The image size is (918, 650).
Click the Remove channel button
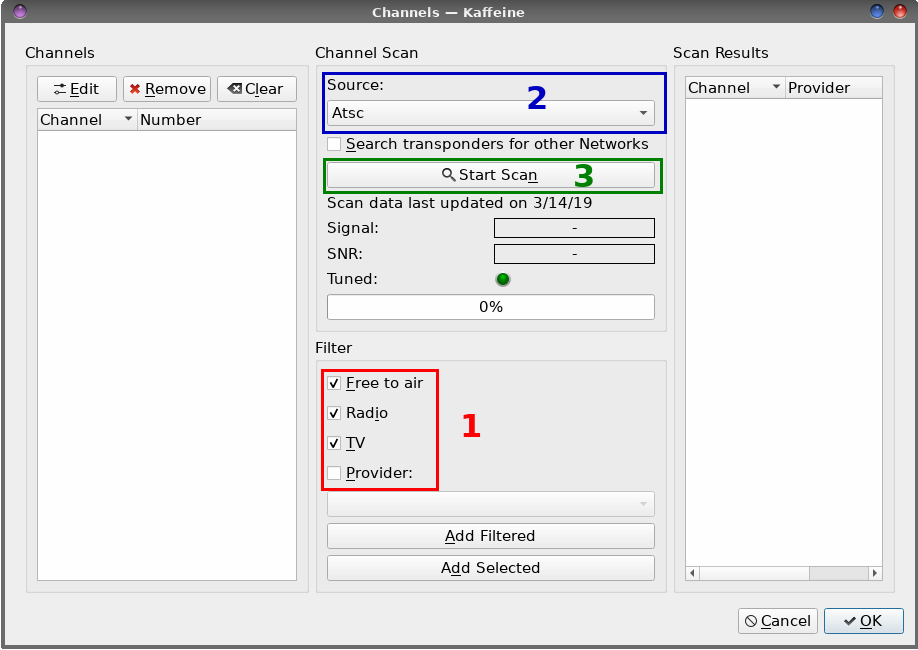point(167,89)
